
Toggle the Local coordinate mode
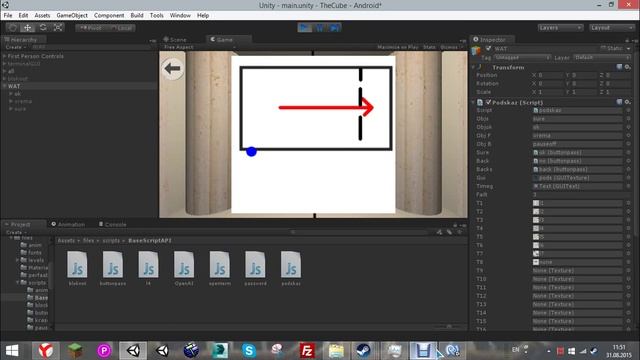pyautogui.click(x=121, y=28)
